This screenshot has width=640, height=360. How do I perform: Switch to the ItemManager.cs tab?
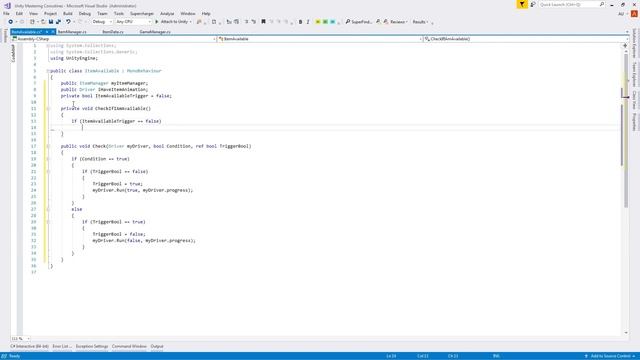tap(72, 32)
